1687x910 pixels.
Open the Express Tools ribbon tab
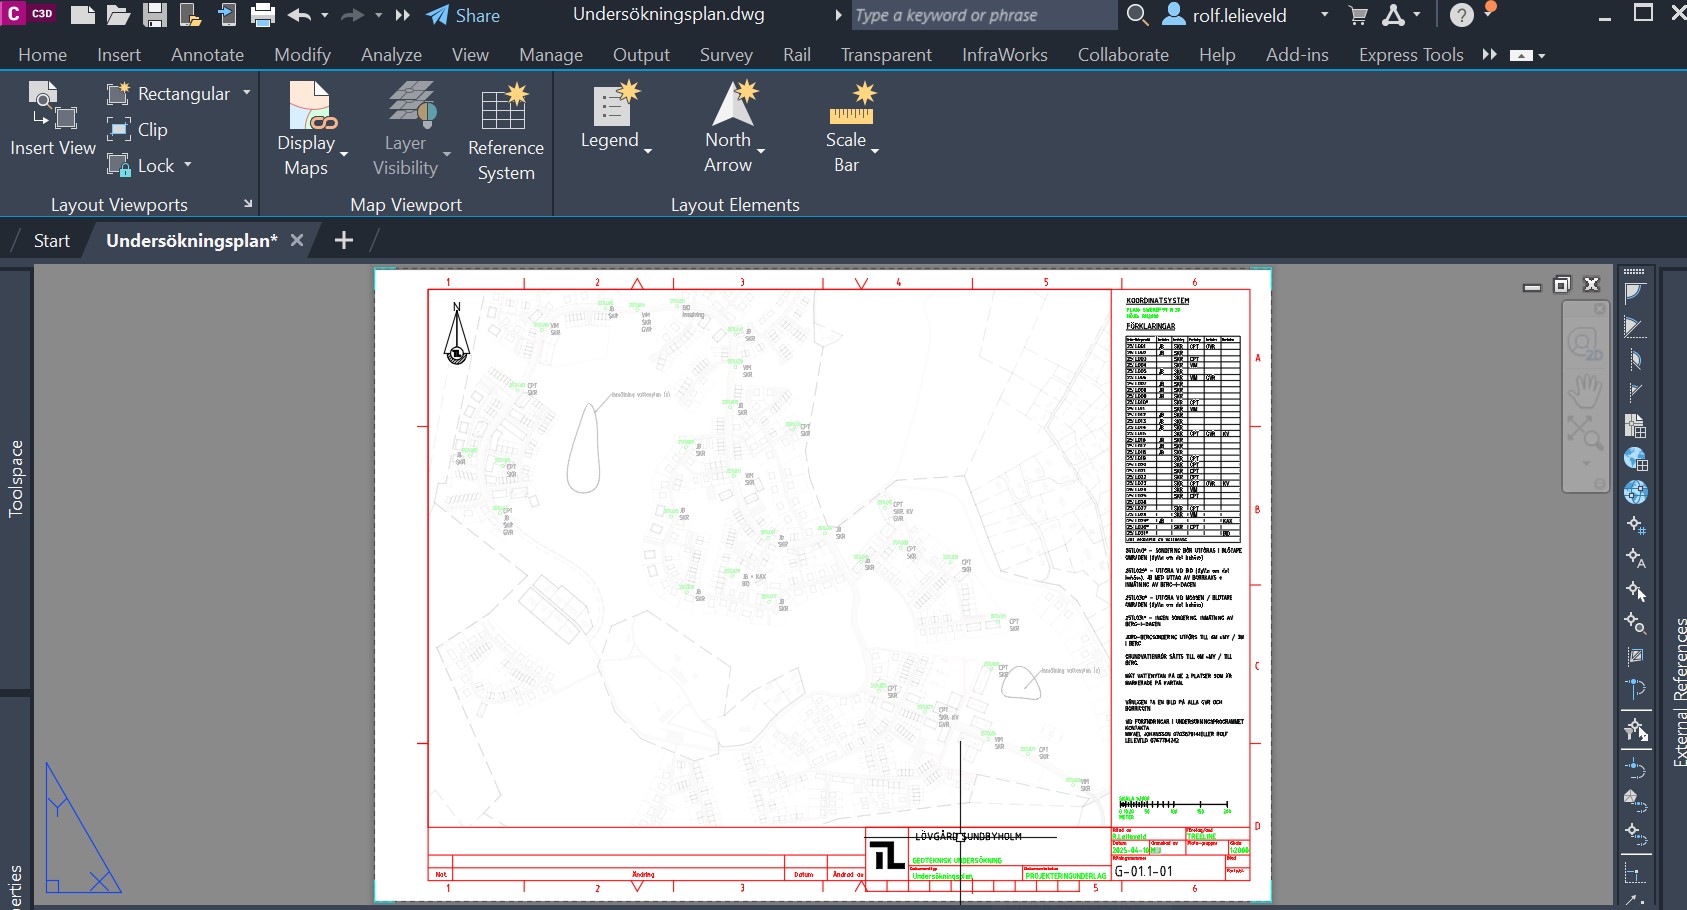[1409, 54]
